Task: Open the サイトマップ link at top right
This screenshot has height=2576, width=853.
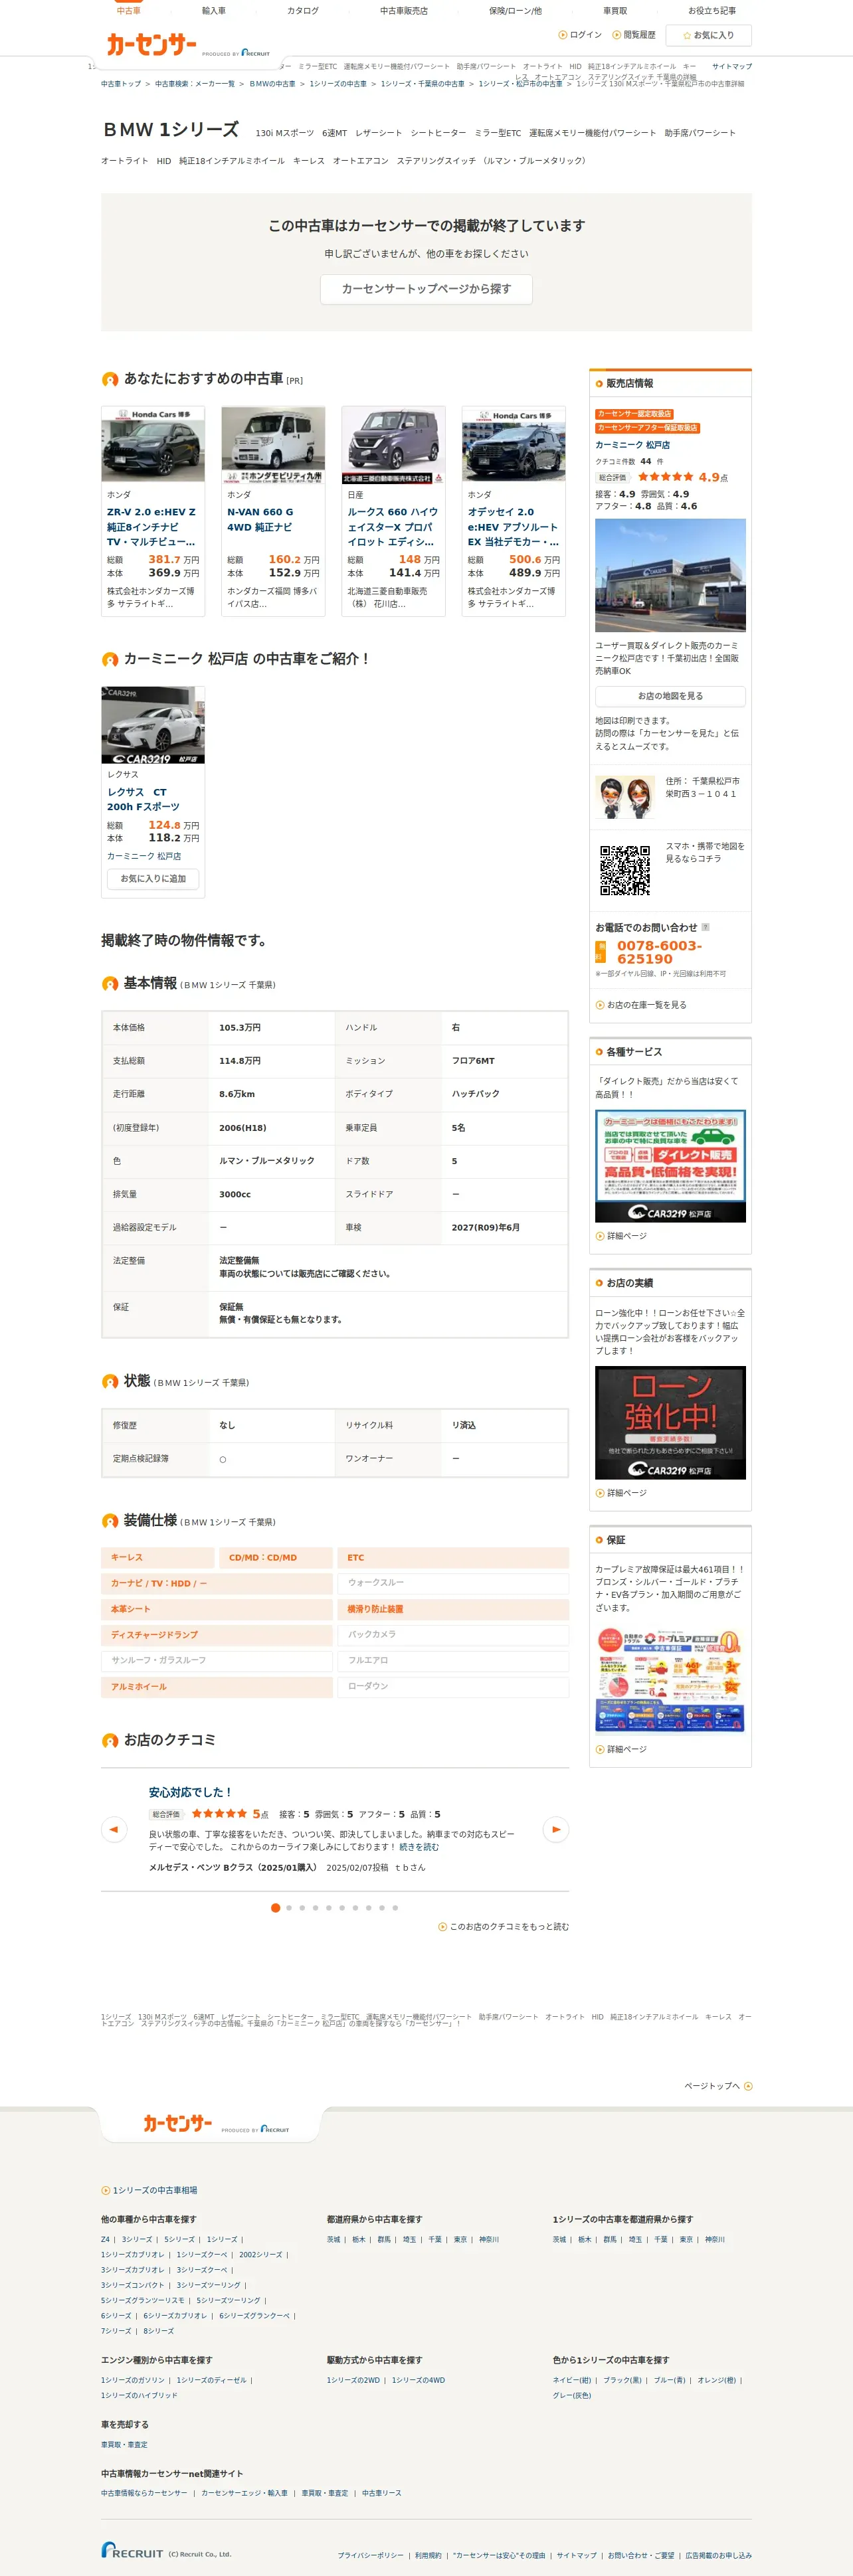Action: [x=731, y=67]
